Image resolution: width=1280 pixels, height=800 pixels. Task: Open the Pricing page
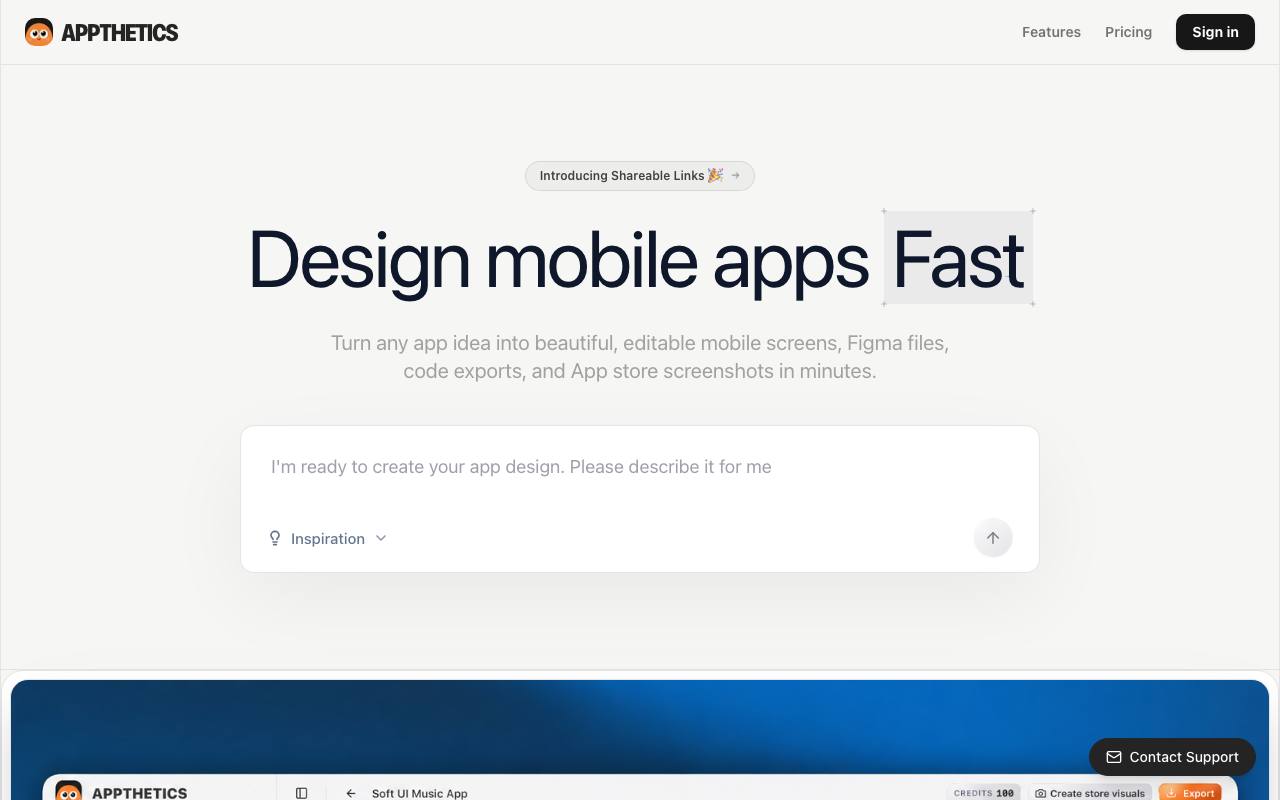1128,32
